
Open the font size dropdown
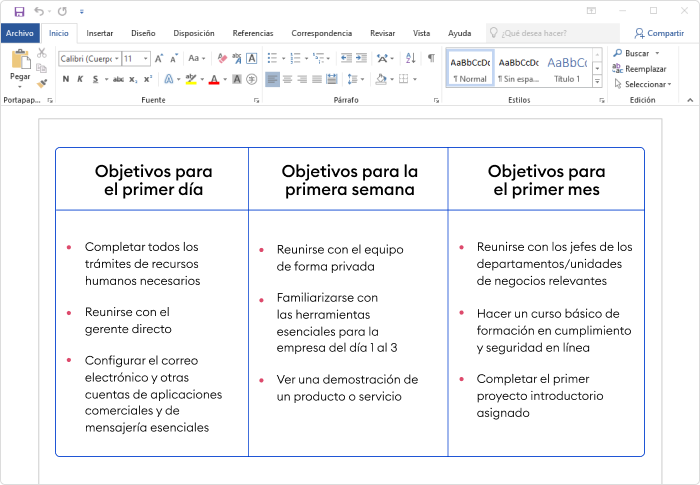tap(146, 59)
